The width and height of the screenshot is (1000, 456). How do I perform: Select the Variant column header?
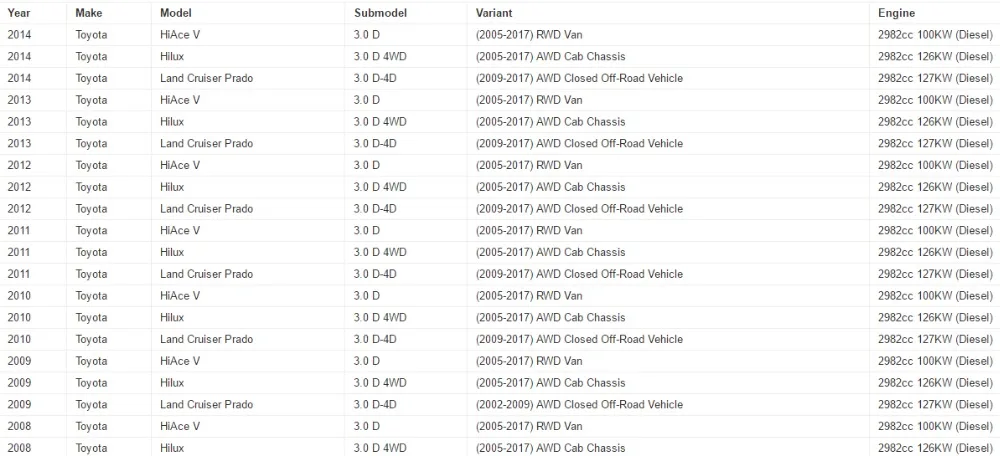tap(494, 13)
